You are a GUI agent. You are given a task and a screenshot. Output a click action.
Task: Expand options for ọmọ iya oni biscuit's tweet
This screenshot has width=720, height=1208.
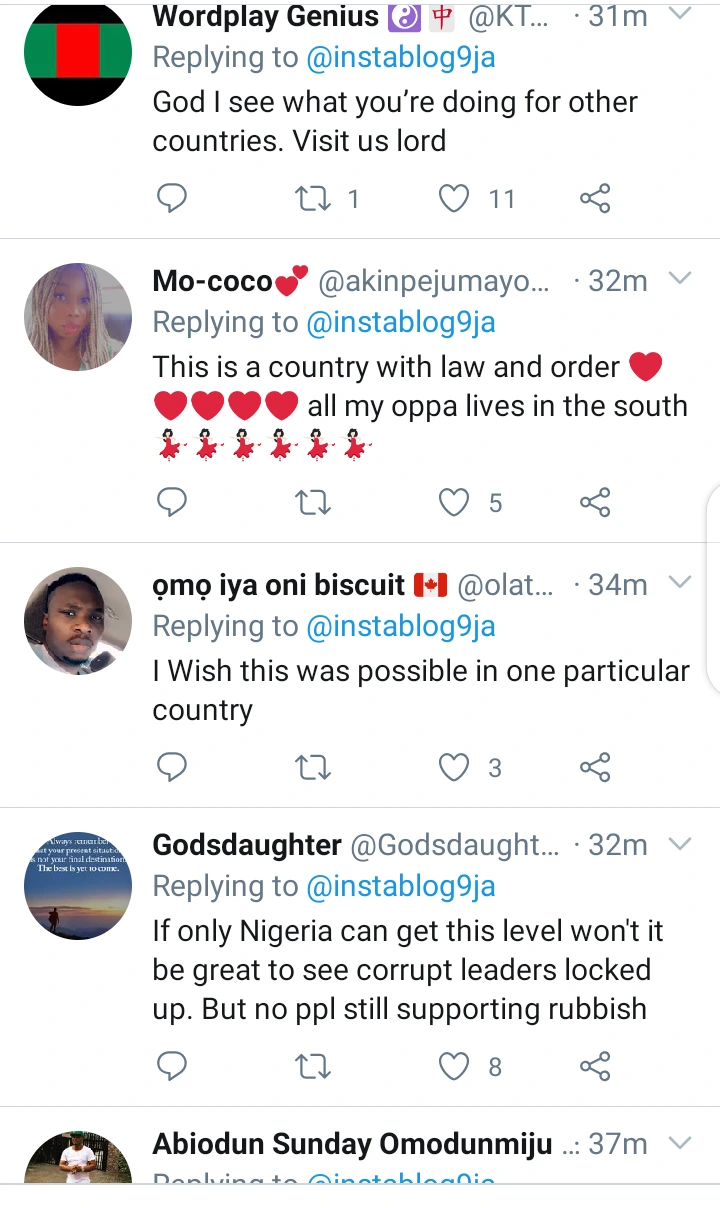[x=680, y=583]
